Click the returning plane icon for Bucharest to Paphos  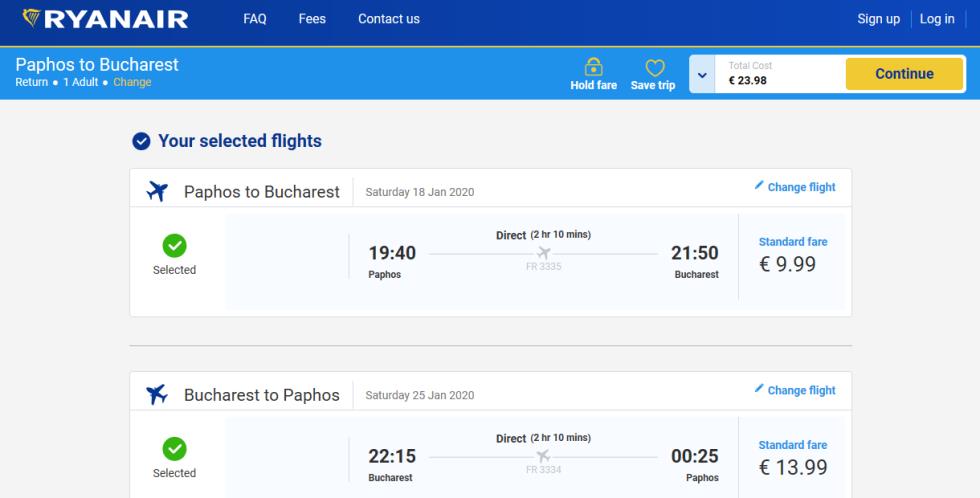click(157, 394)
